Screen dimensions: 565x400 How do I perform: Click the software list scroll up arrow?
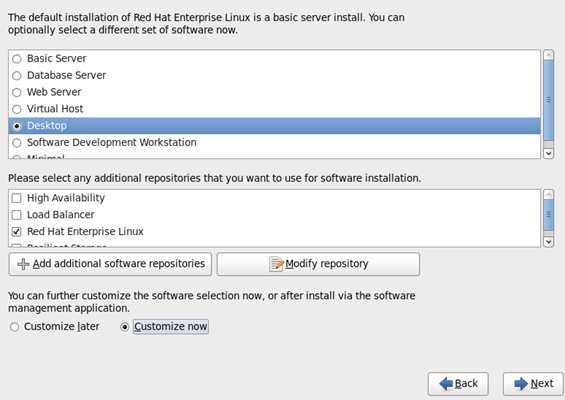(548, 54)
